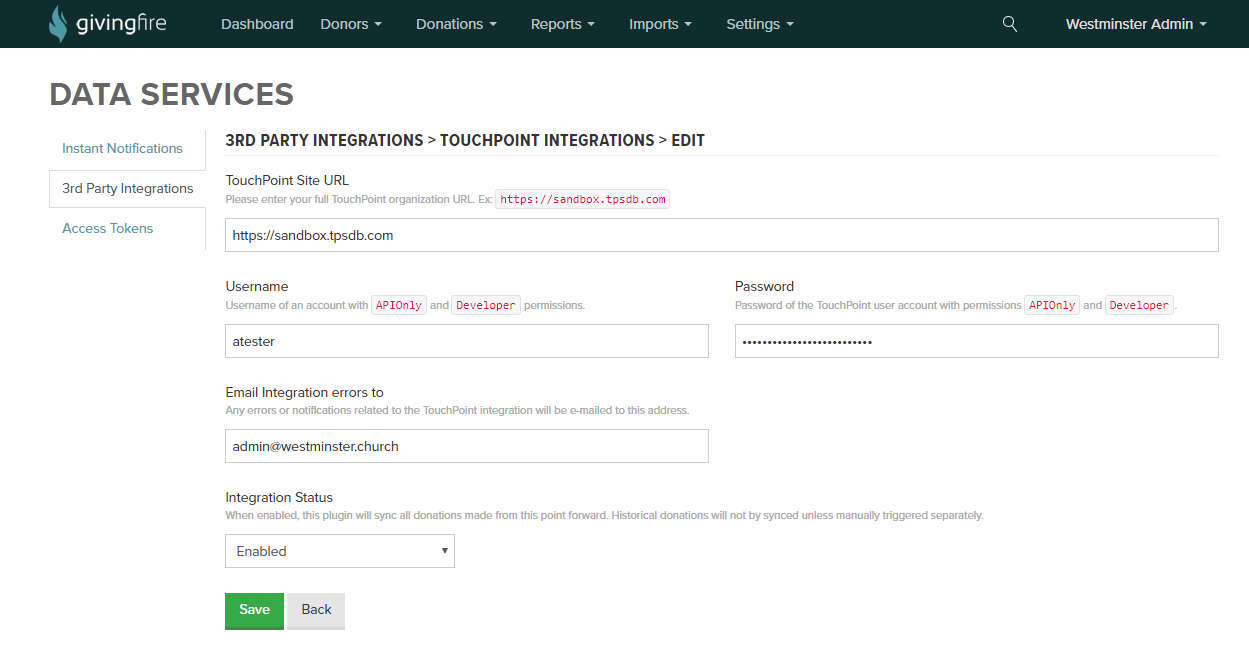Open the Imports dropdown menu
The image size is (1249, 670).
click(x=661, y=24)
